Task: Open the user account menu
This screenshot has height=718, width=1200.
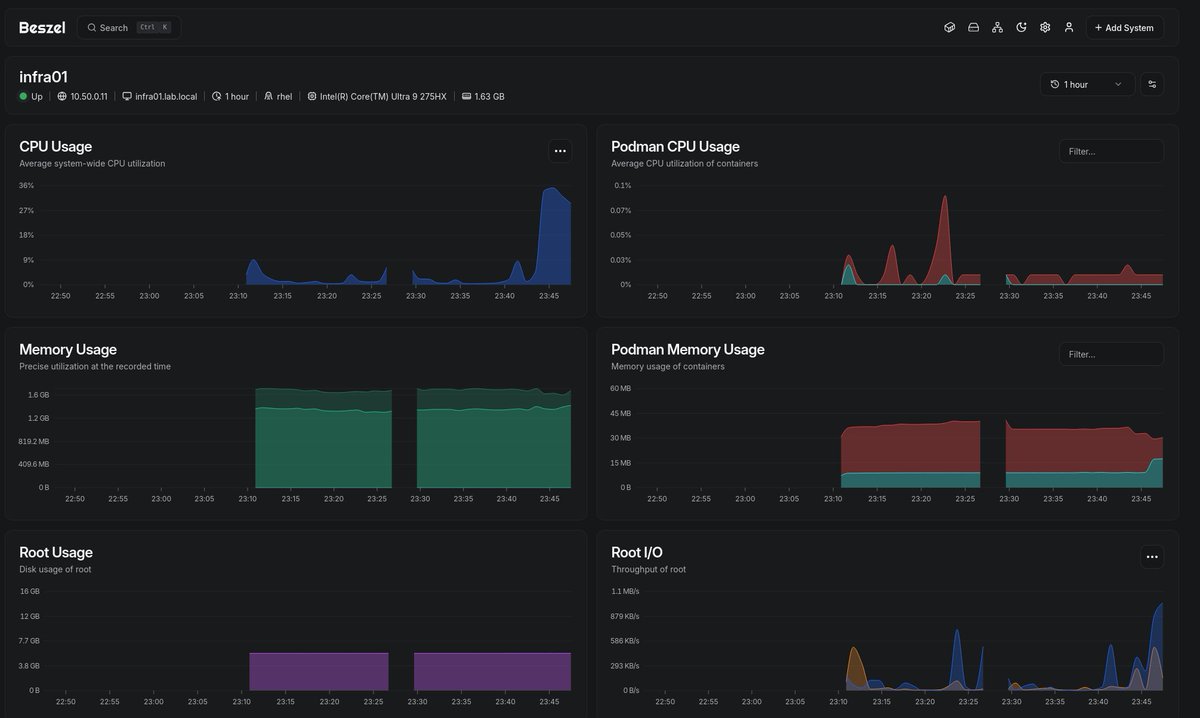Action: coord(1069,28)
